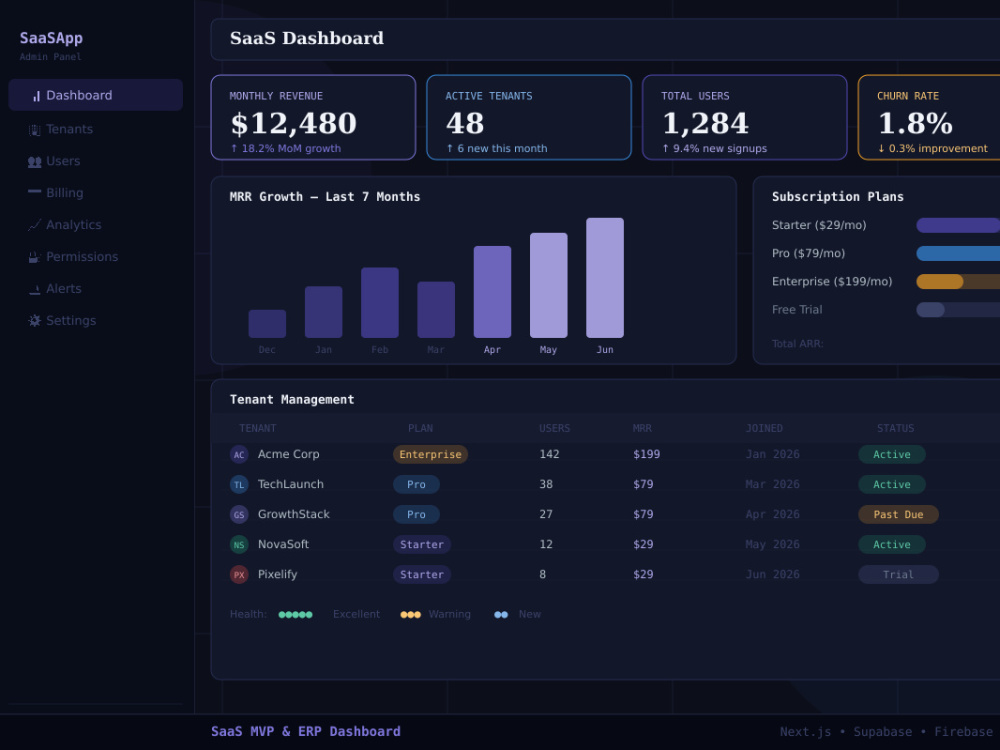The height and width of the screenshot is (750, 1000).
Task: Click the Starter plan progress bar
Action: point(958,225)
